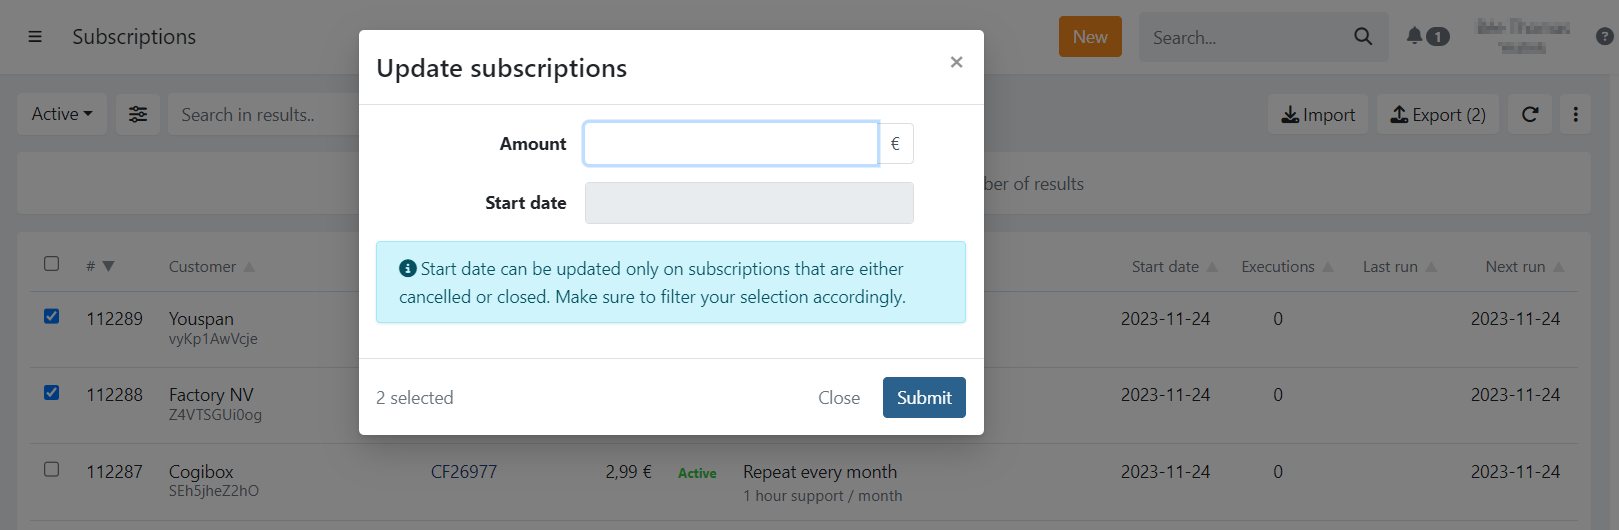This screenshot has width=1619, height=530.
Task: Refresh the subscriptions list
Action: 1530,115
